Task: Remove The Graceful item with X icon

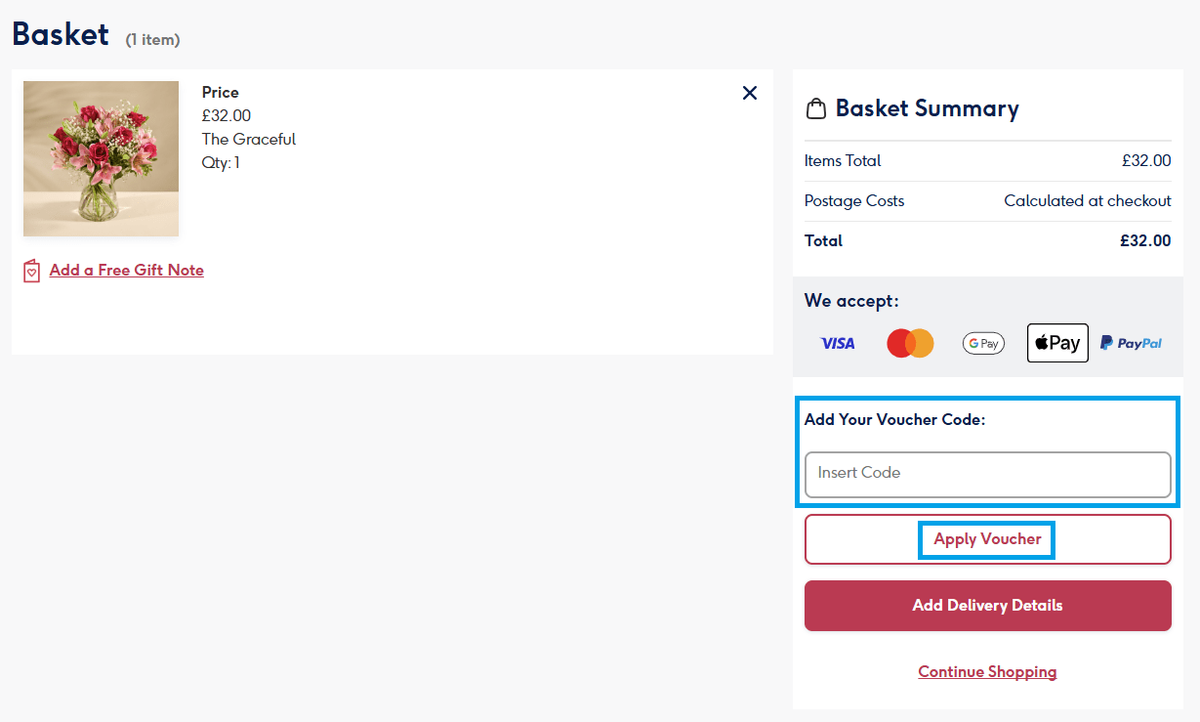Action: pyautogui.click(x=750, y=93)
